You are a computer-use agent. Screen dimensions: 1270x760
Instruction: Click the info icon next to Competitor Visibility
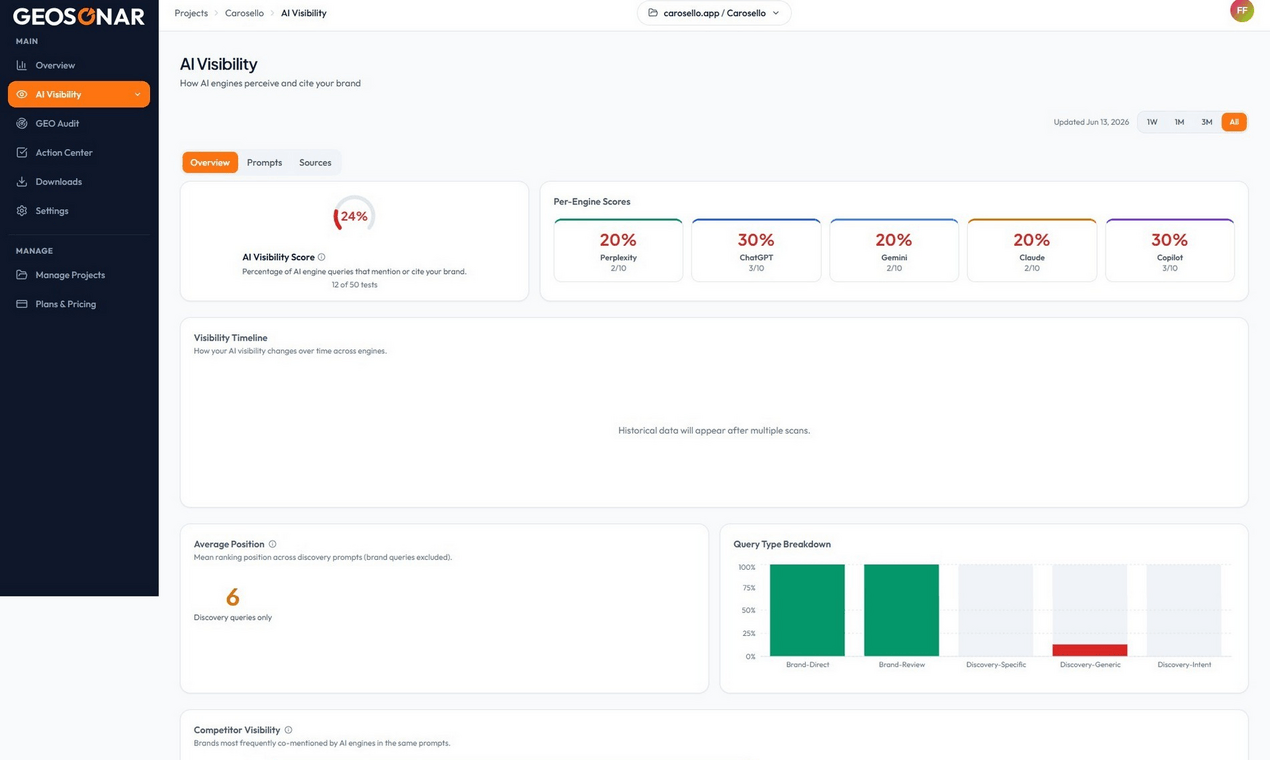(288, 730)
